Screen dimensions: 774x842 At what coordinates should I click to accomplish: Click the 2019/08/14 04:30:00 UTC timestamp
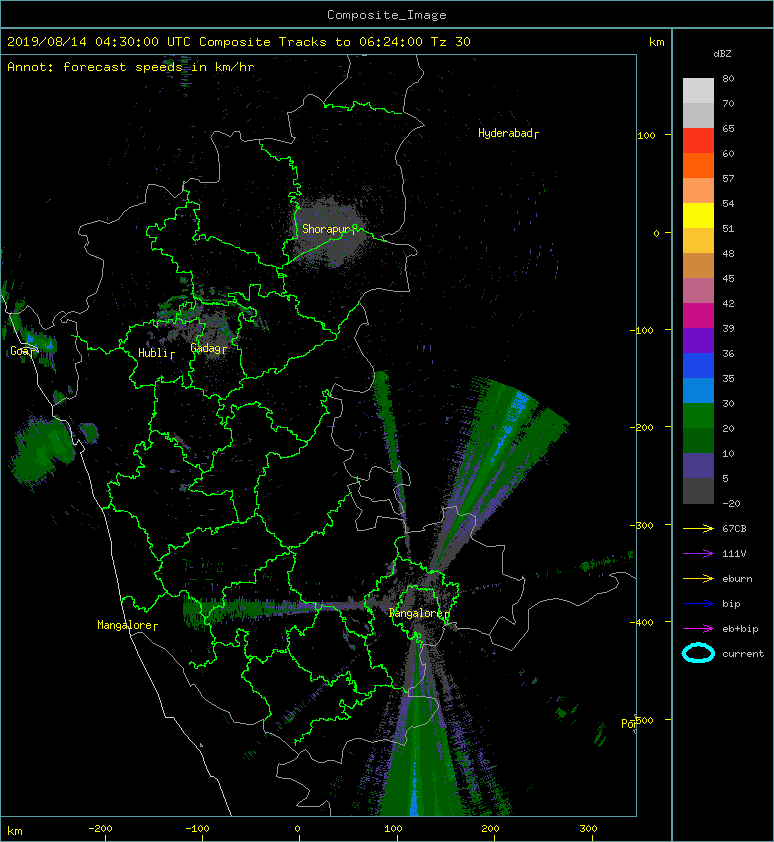tap(99, 42)
